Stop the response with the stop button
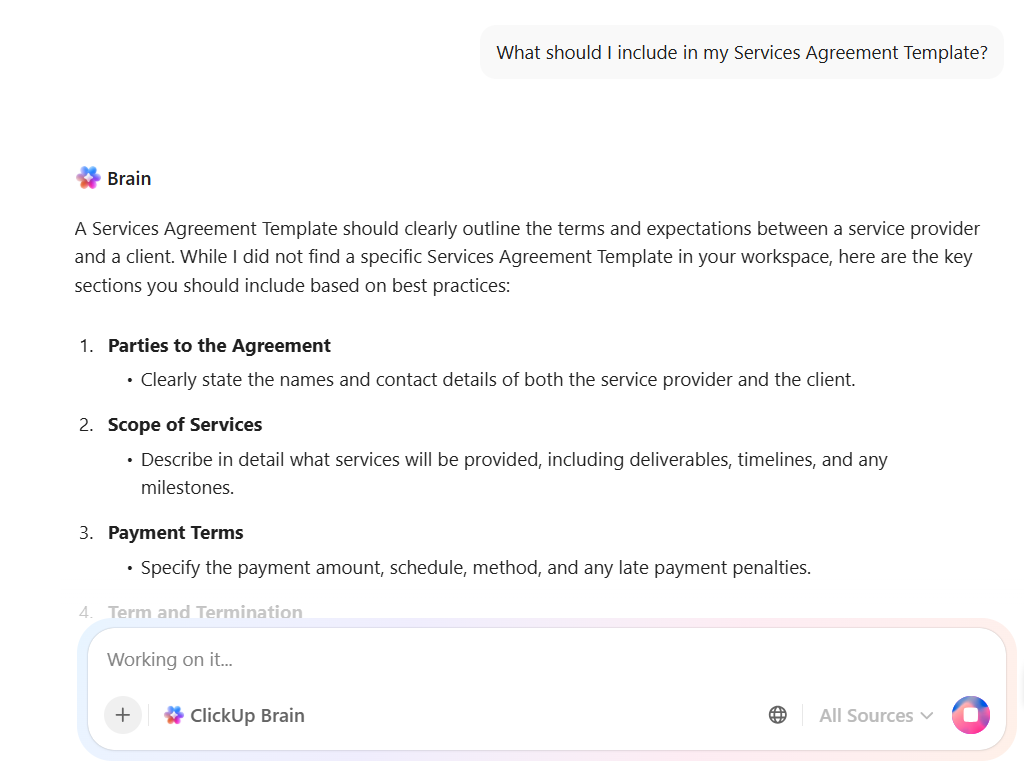The image size is (1024, 774). tap(970, 715)
